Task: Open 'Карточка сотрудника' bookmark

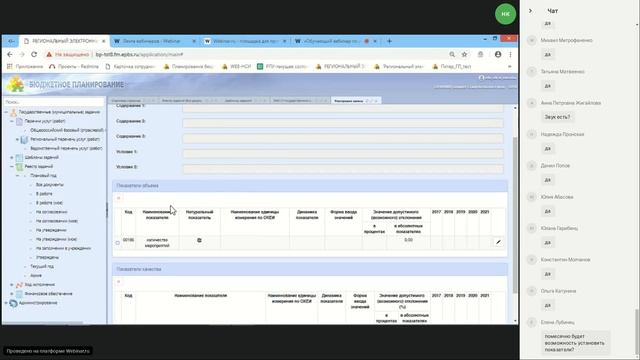Action: point(130,67)
